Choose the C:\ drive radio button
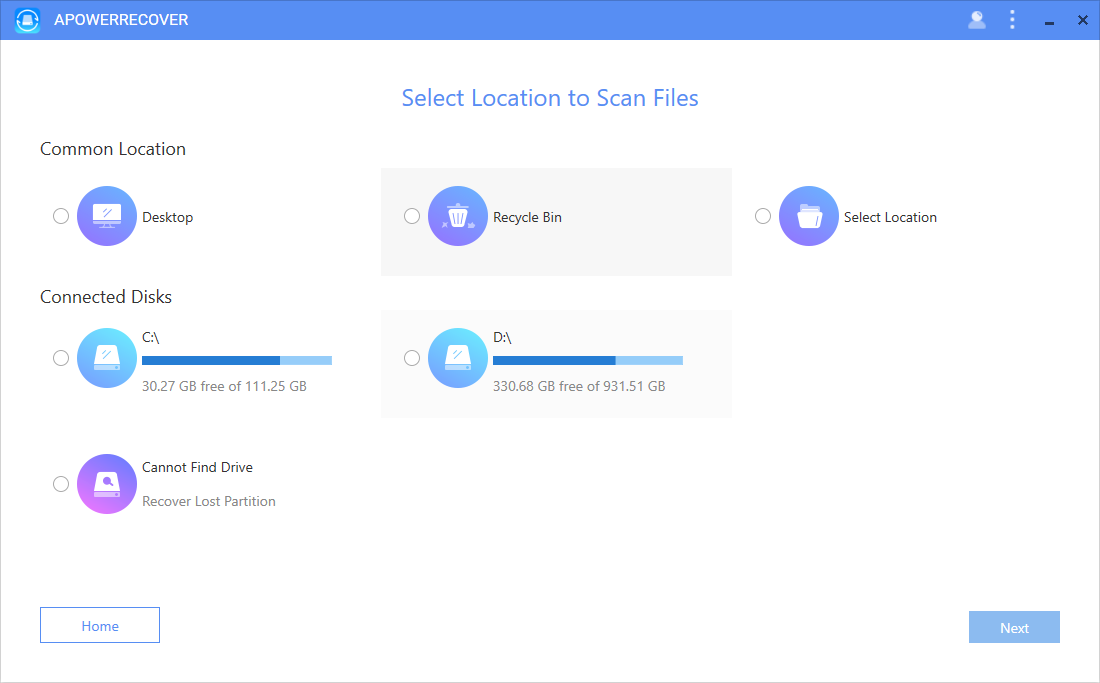 click(61, 358)
